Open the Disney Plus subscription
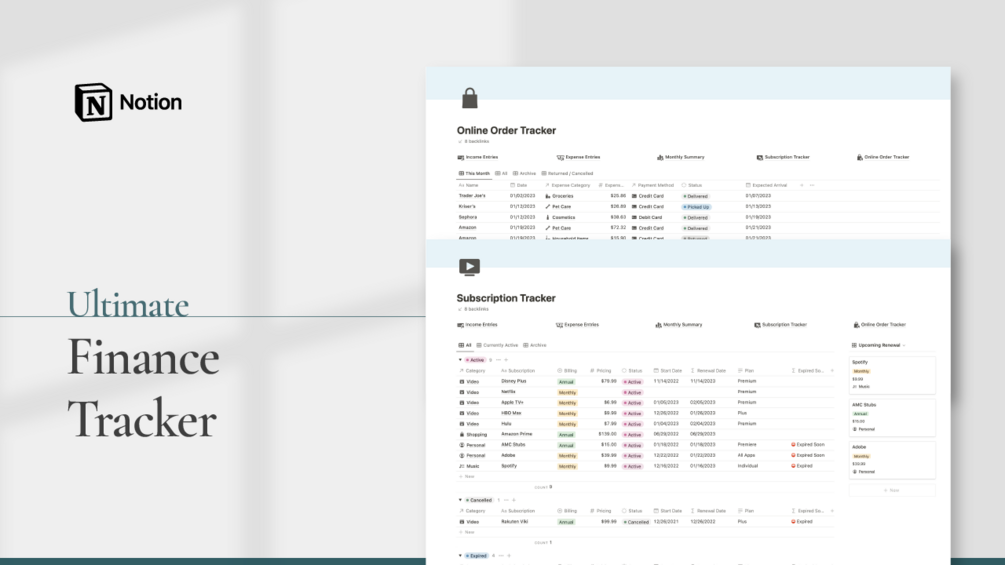This screenshot has width=1005, height=565. click(x=513, y=381)
